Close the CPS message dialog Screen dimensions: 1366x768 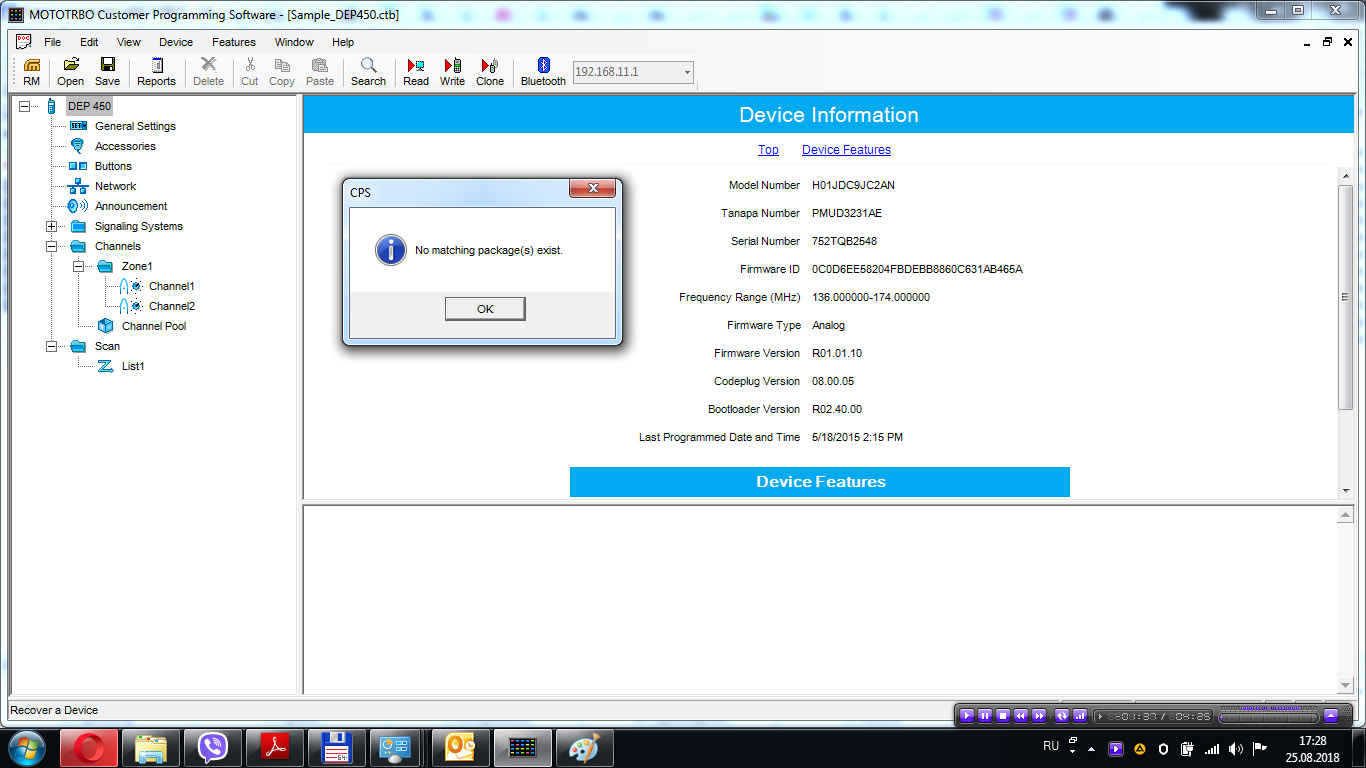(592, 188)
